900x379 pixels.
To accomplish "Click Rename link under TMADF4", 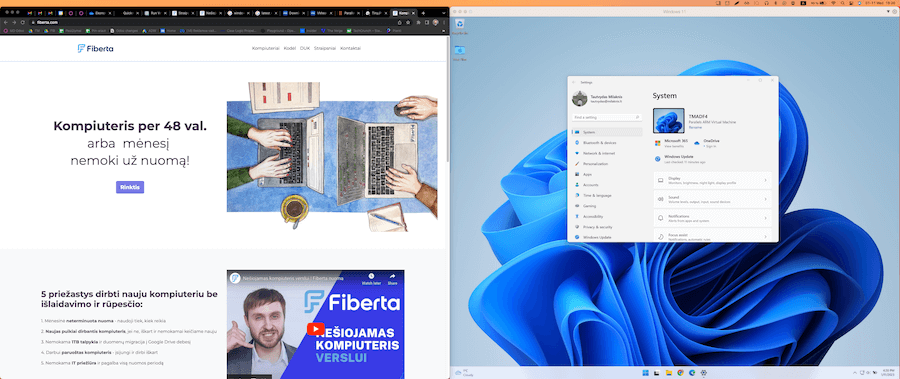I will point(695,127).
